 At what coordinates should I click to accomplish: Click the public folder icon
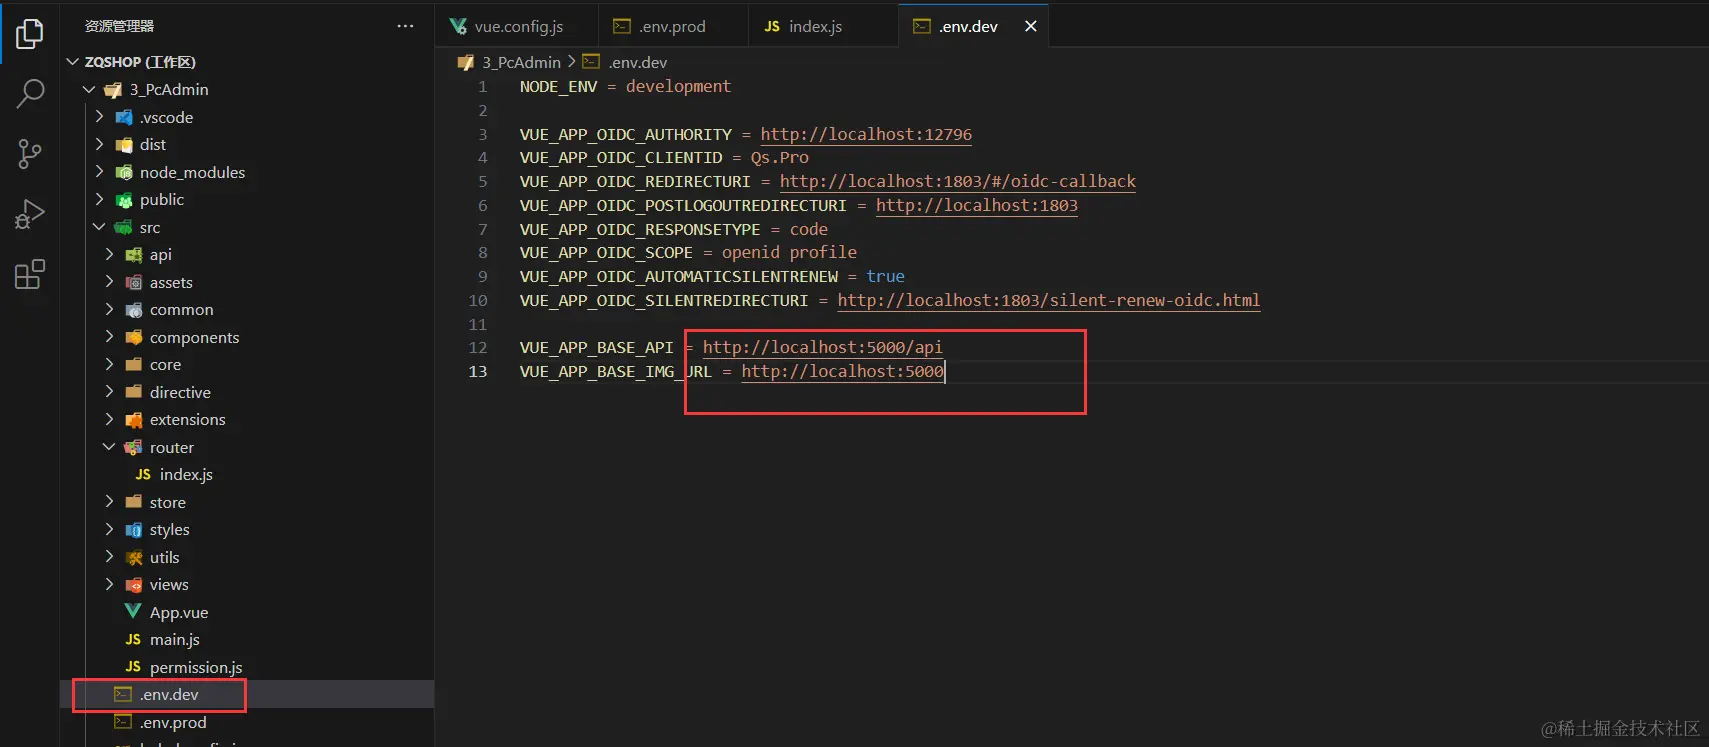pyautogui.click(x=124, y=200)
